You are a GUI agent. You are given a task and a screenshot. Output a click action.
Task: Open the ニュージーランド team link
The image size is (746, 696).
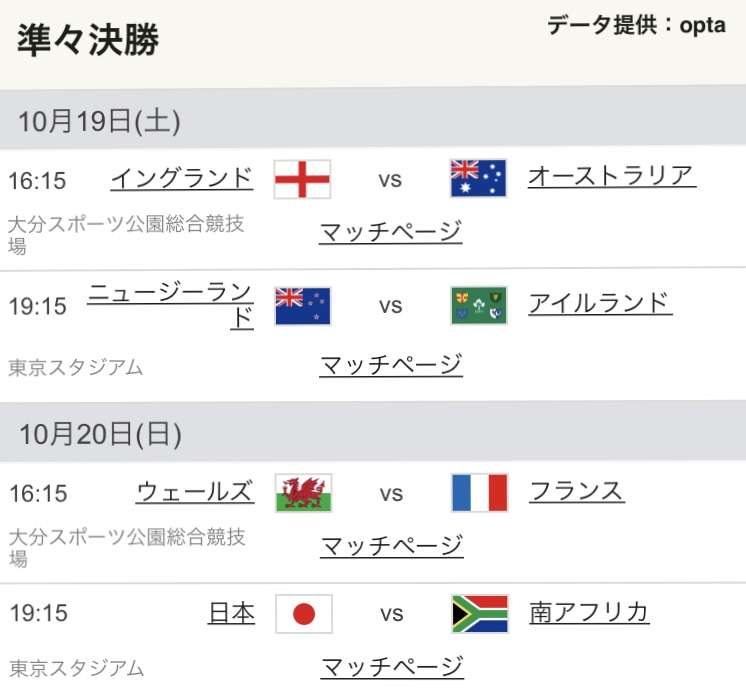point(170,306)
